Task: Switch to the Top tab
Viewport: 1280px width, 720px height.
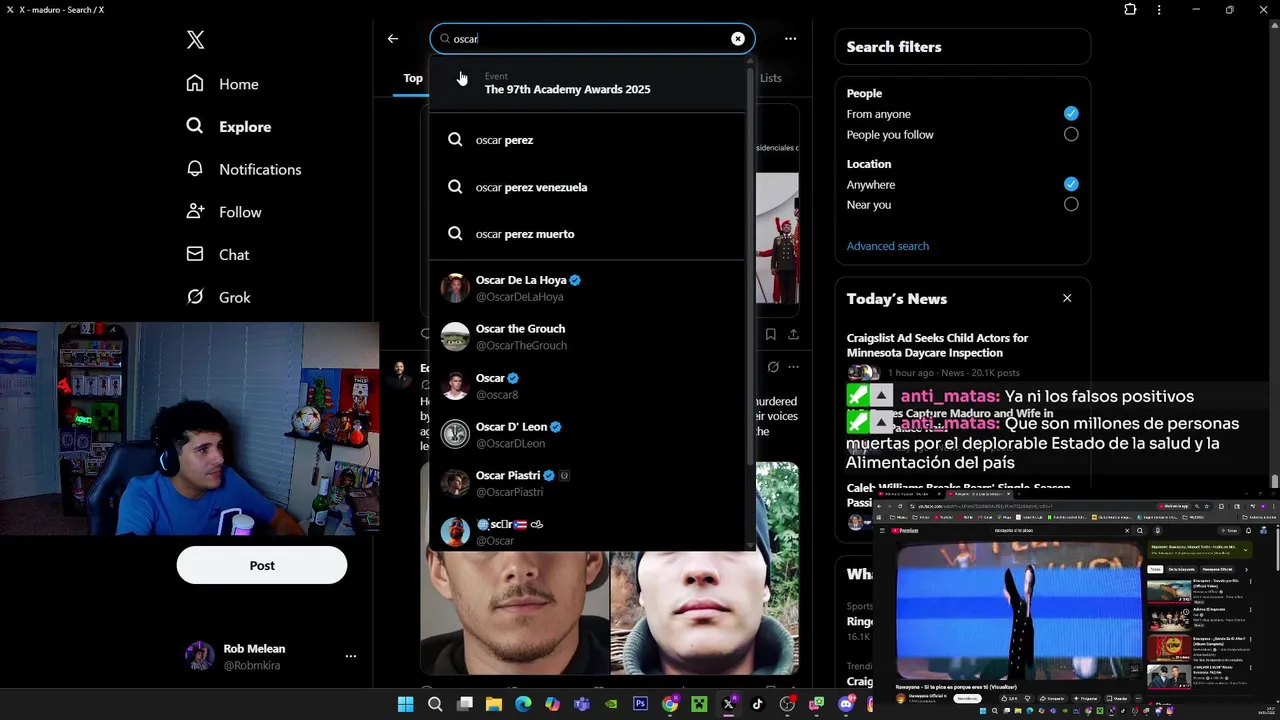Action: tap(413, 78)
